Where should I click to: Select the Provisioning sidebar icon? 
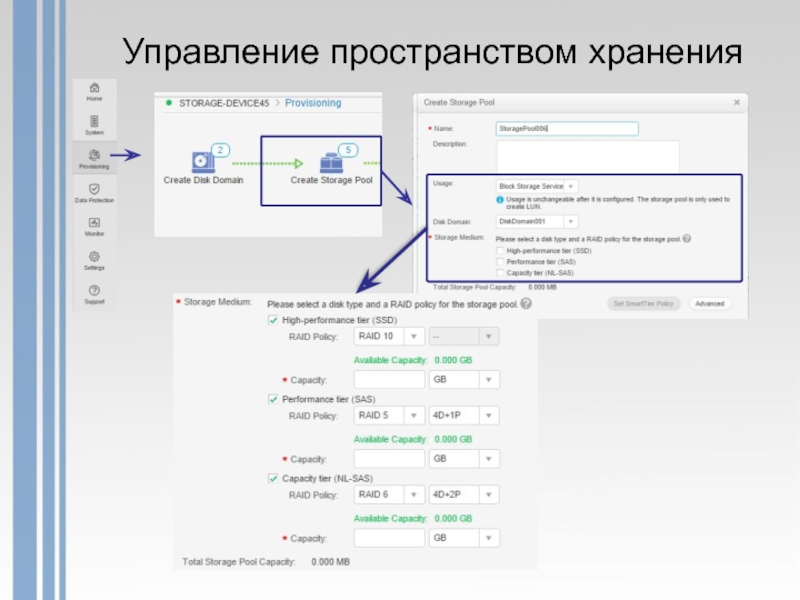tap(94, 155)
